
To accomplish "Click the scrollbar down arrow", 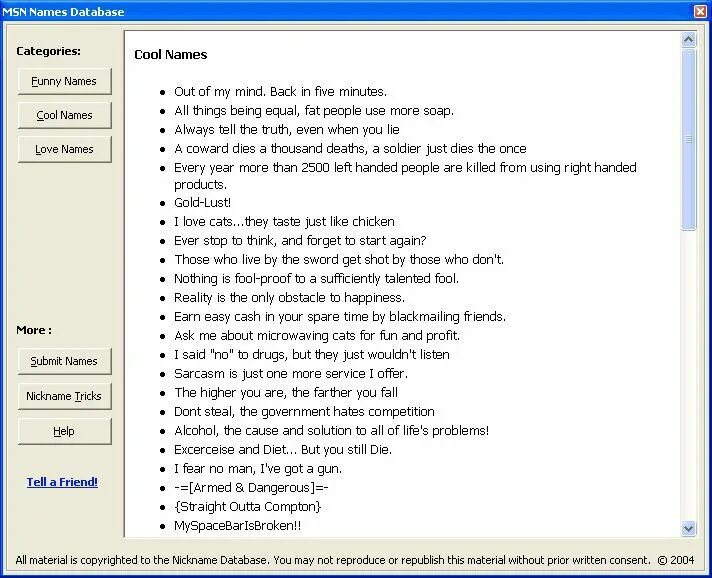I will point(688,529).
